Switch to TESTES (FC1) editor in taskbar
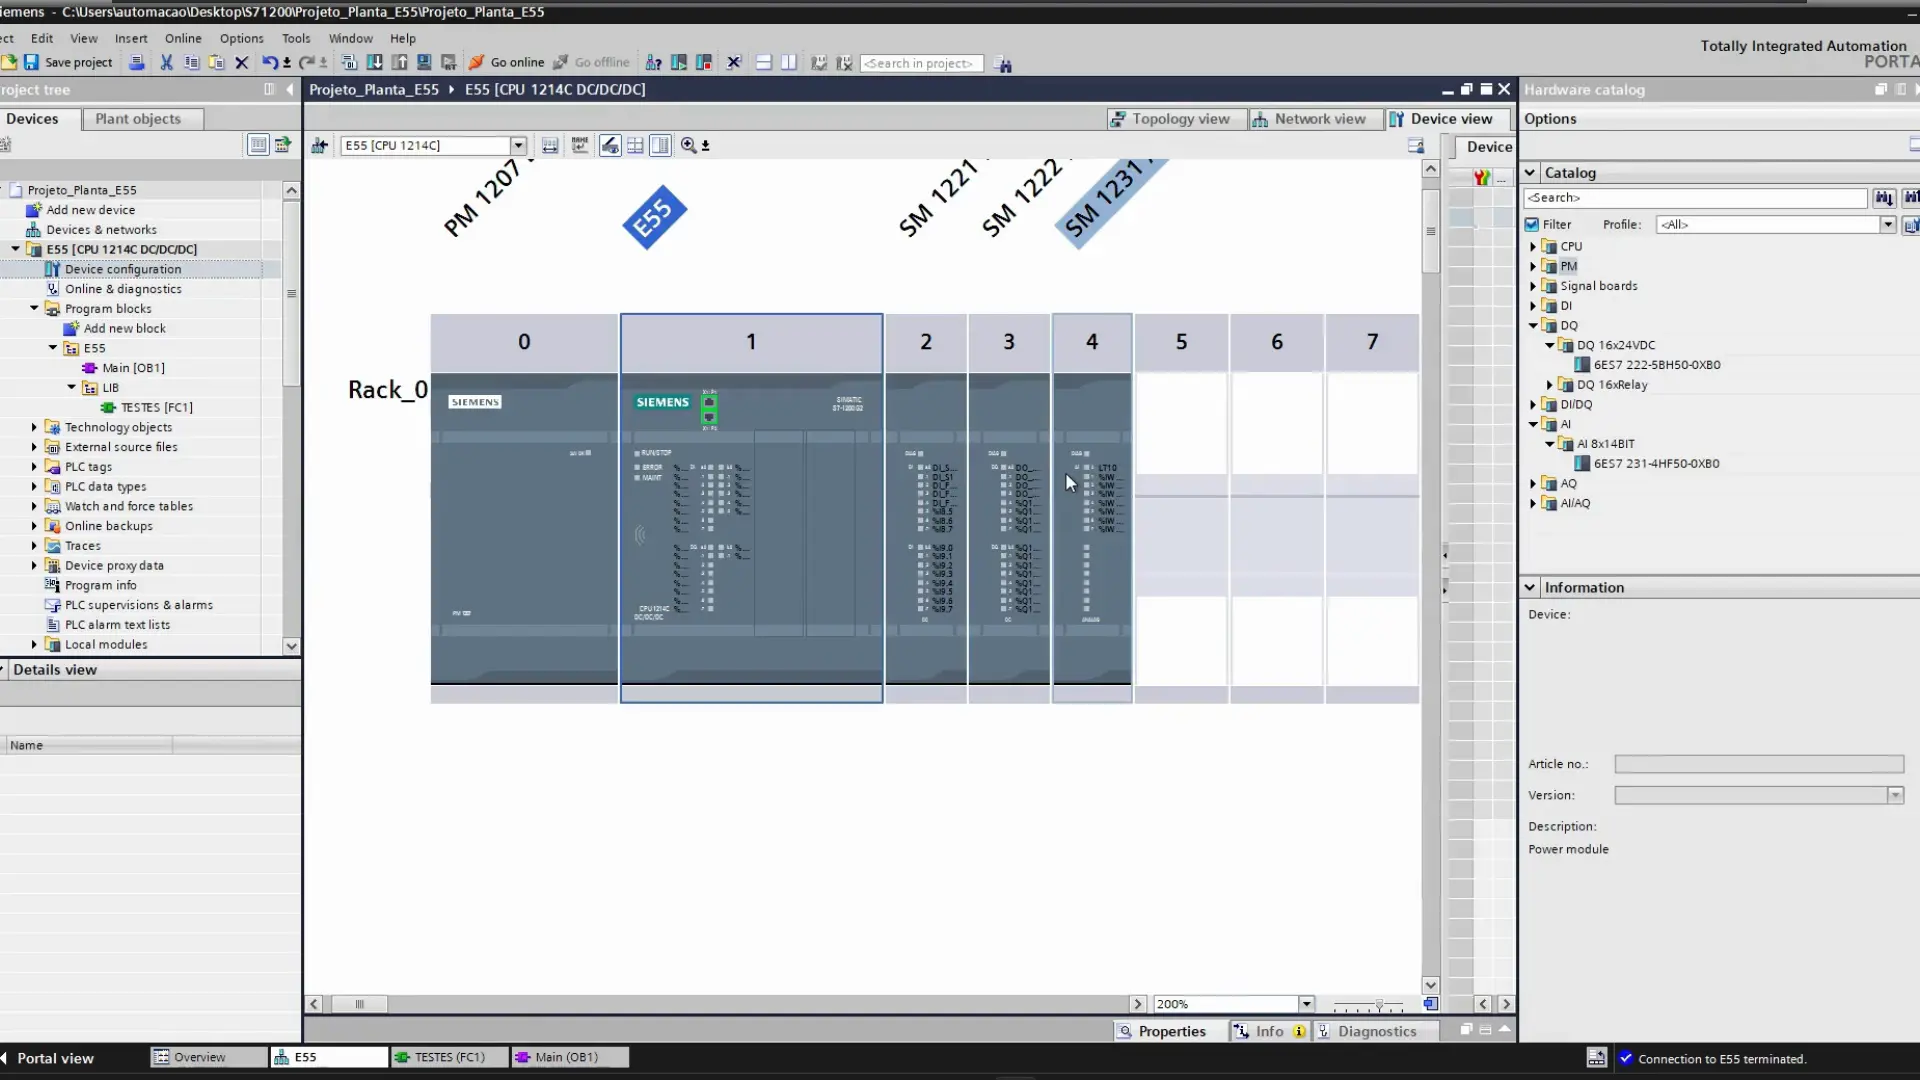 point(449,1057)
